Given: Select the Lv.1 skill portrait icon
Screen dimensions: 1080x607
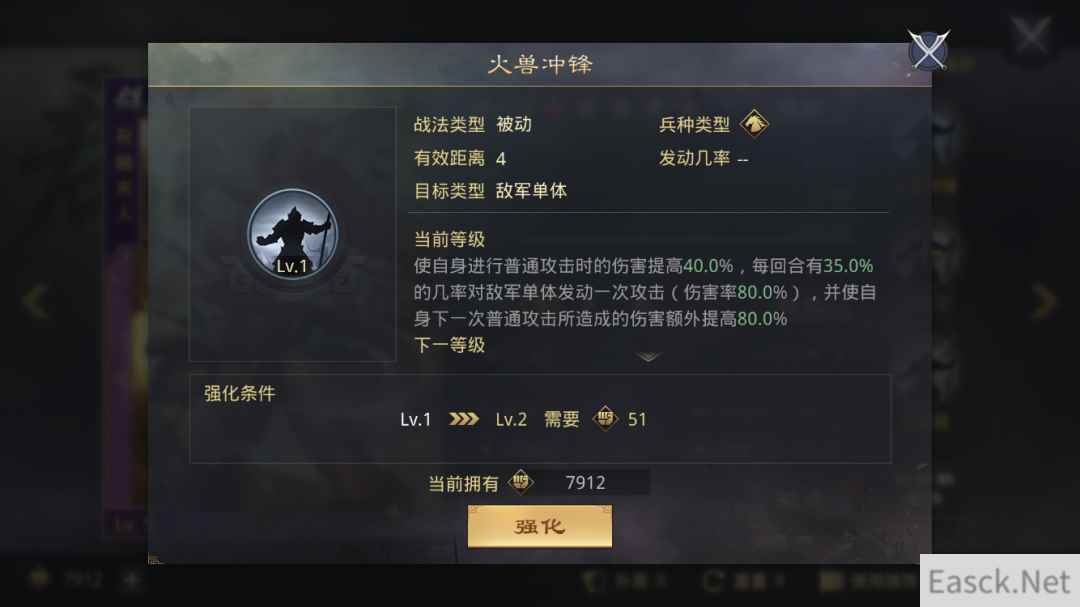Looking at the screenshot, I should (x=293, y=234).
